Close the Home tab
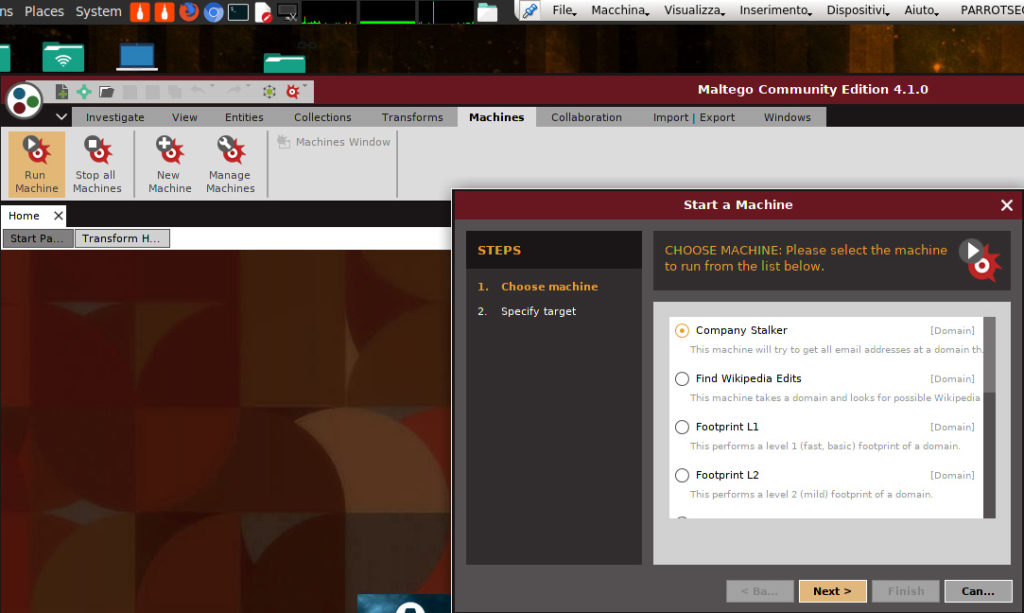This screenshot has width=1024, height=613. click(x=58, y=215)
